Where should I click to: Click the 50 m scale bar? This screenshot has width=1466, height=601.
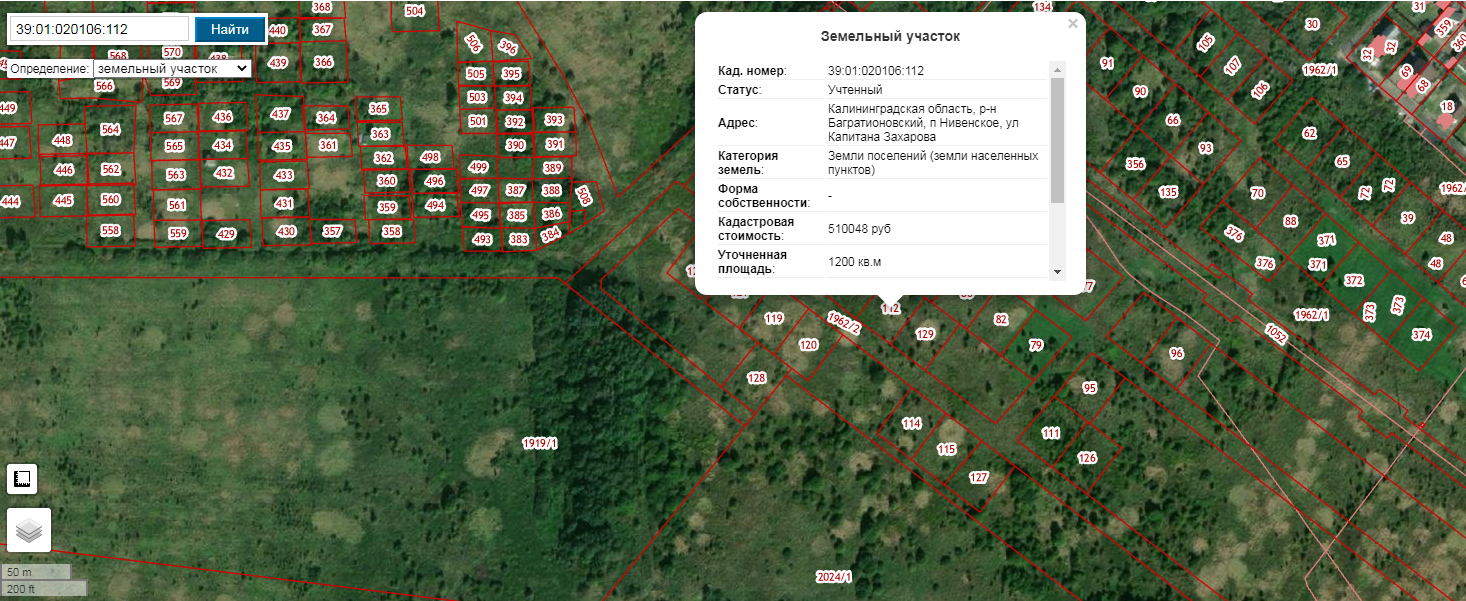[36, 571]
